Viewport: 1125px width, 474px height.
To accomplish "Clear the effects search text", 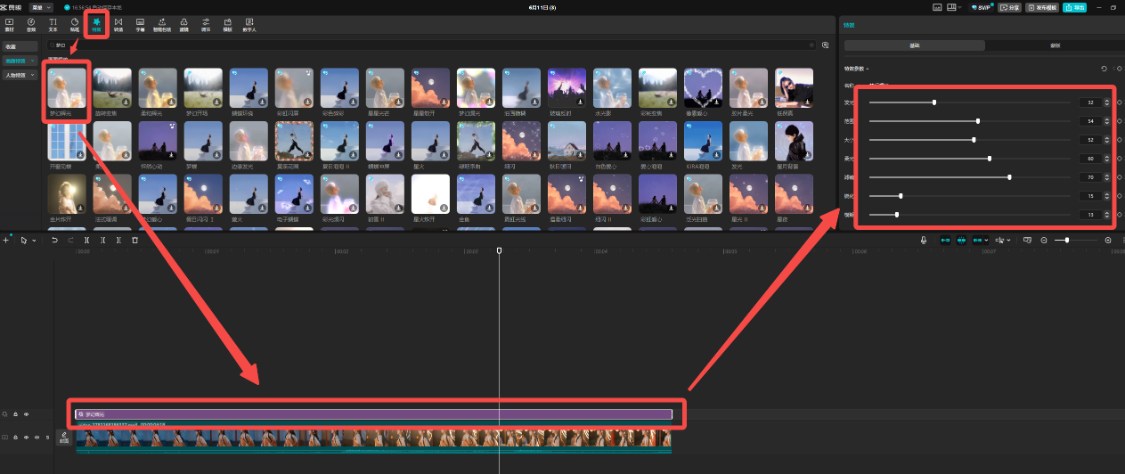I will (812, 44).
